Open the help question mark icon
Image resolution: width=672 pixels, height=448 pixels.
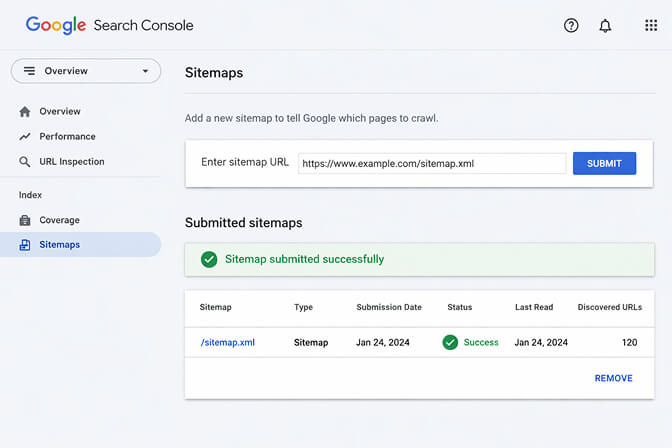click(x=571, y=26)
